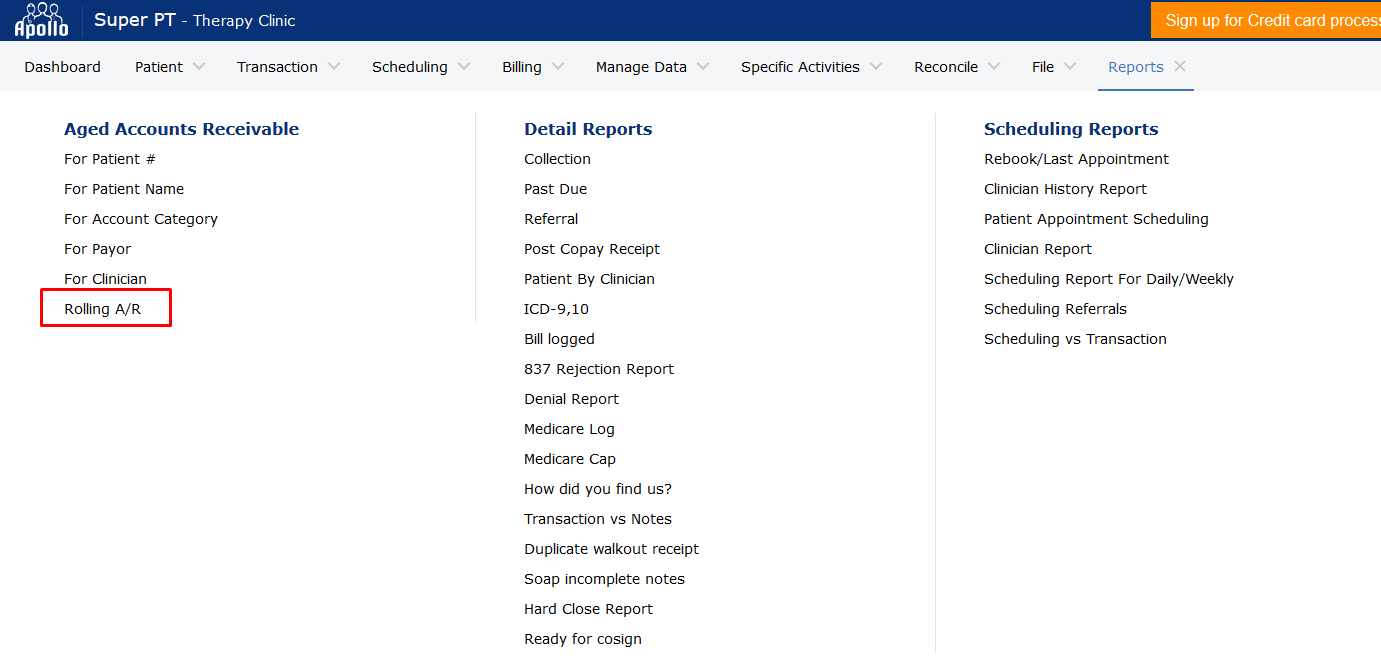Close the Reports menu with X icon
The width and height of the screenshot is (1381, 669).
tap(1180, 67)
